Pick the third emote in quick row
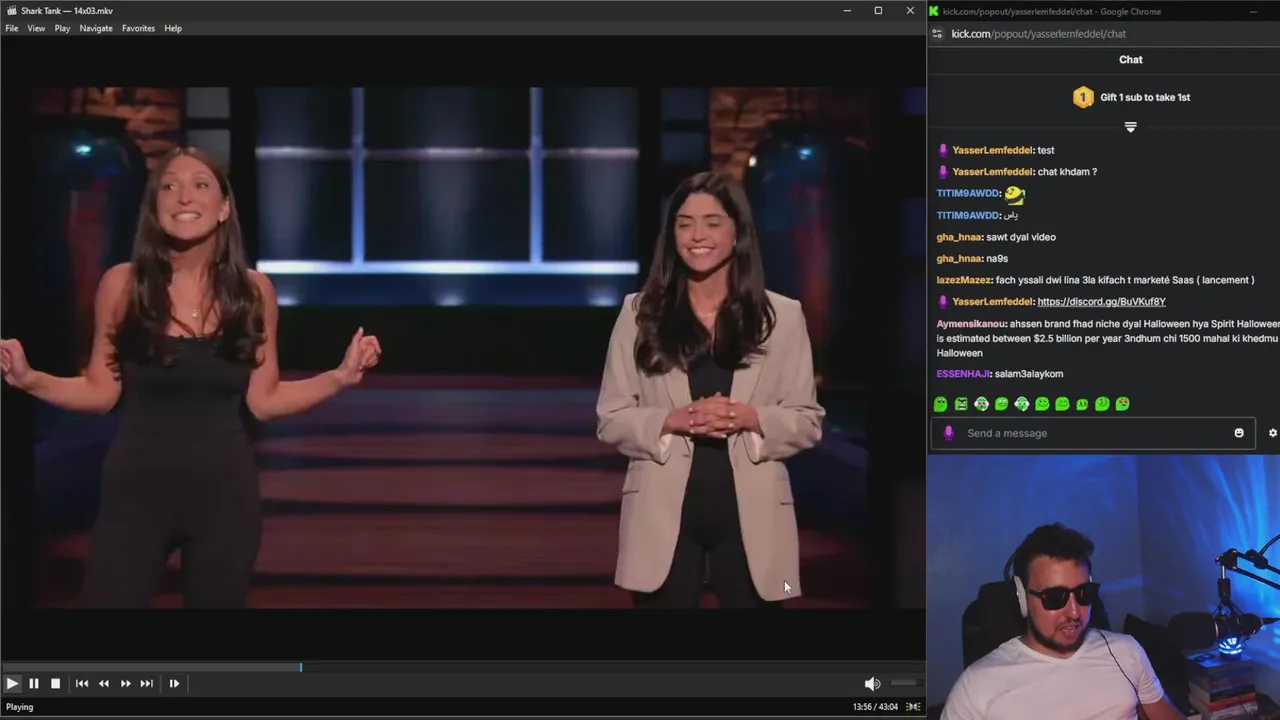Image resolution: width=1280 pixels, height=720 pixels. [x=981, y=404]
